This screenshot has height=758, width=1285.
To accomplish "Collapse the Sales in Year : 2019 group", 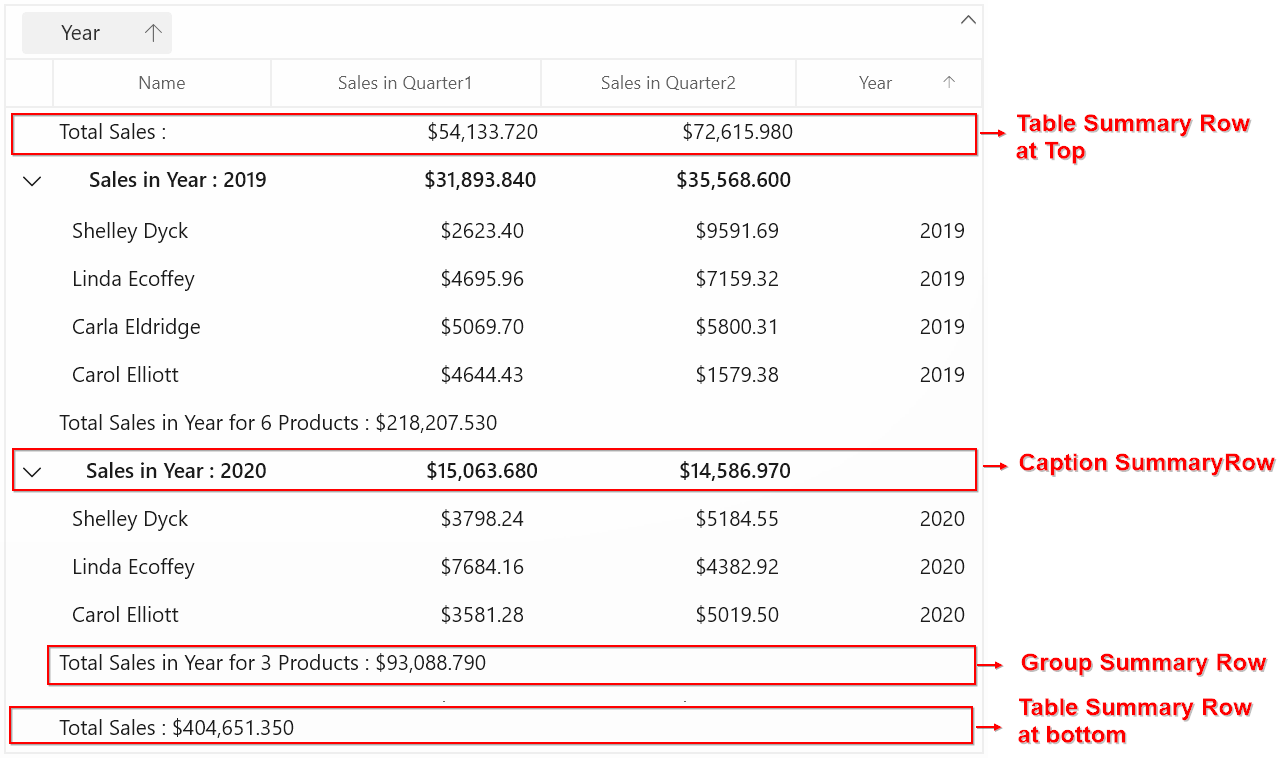I will point(33,181).
